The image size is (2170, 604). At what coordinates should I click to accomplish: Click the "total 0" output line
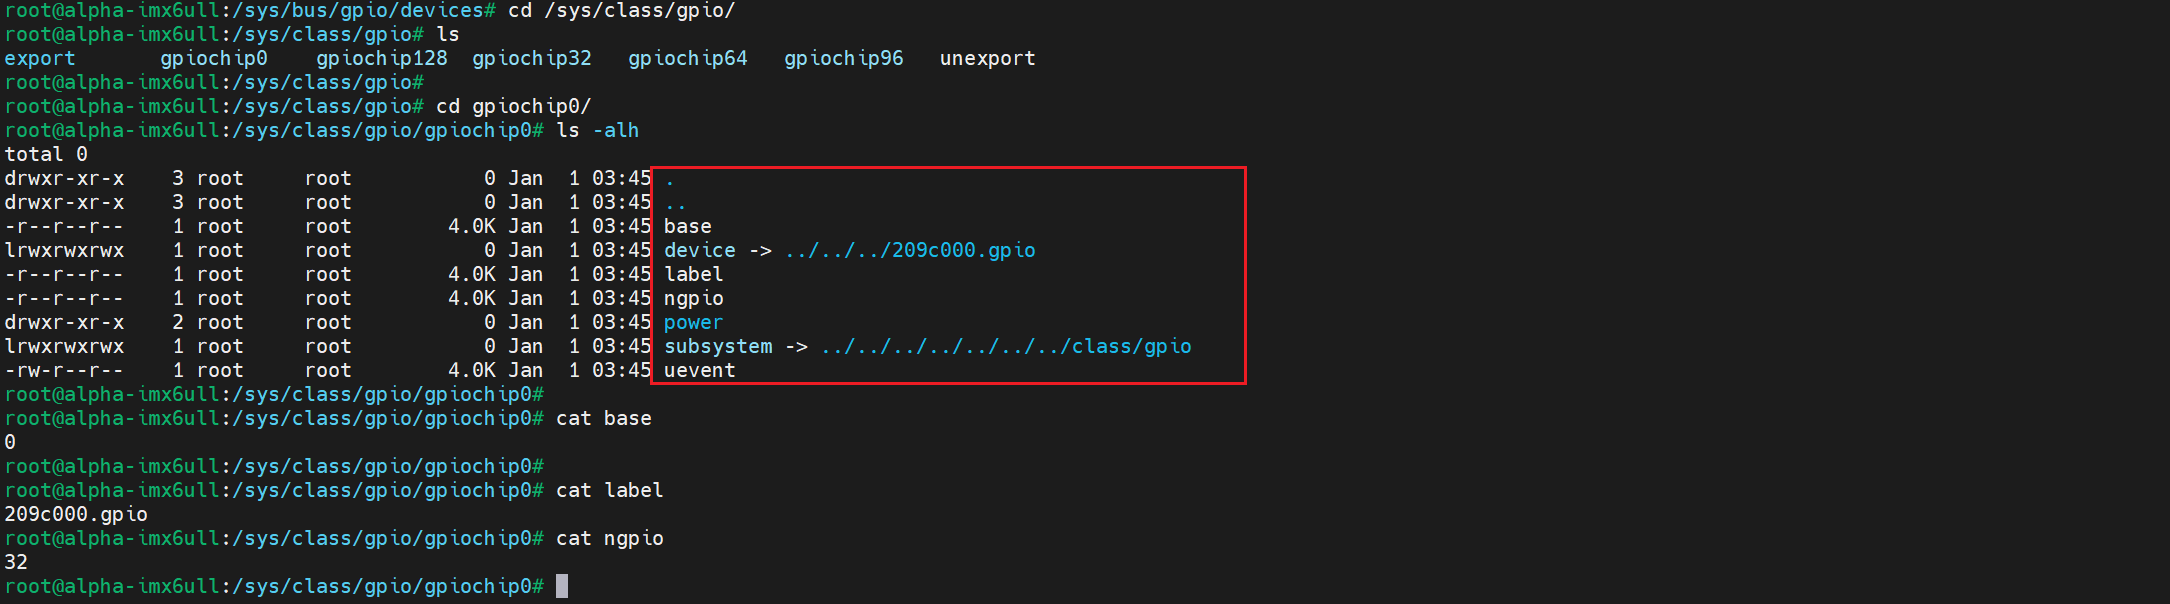coord(46,155)
